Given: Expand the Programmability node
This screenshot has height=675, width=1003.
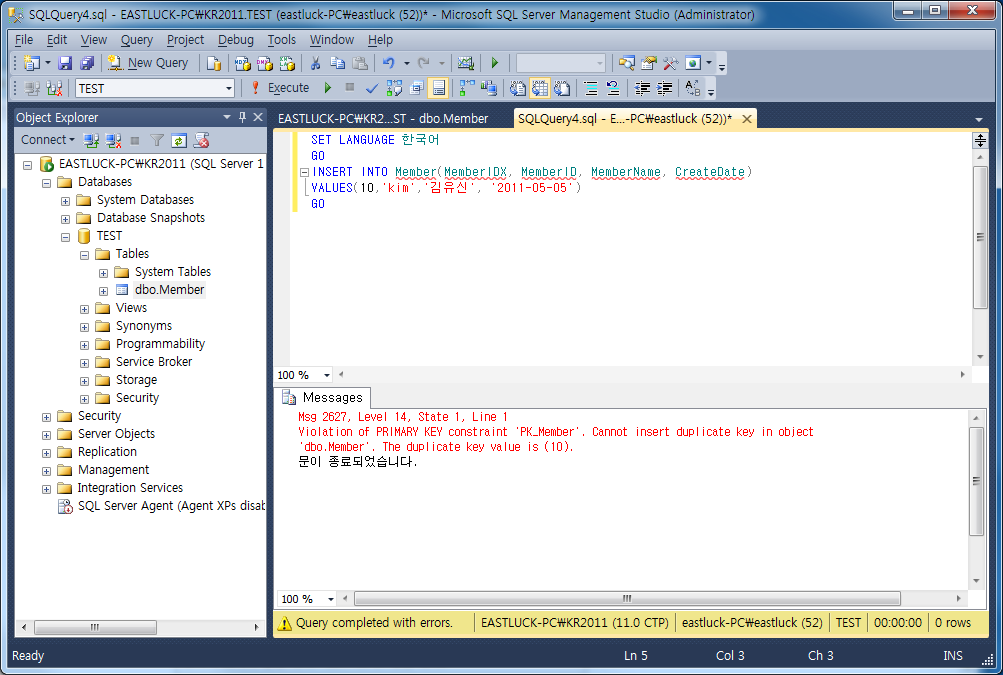Looking at the screenshot, I should [x=84, y=345].
